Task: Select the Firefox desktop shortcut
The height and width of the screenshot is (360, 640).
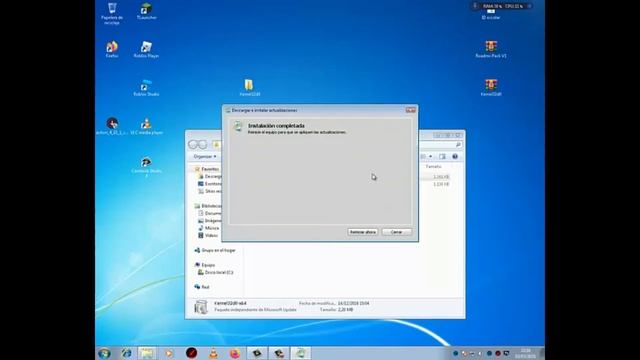Action: click(x=112, y=49)
